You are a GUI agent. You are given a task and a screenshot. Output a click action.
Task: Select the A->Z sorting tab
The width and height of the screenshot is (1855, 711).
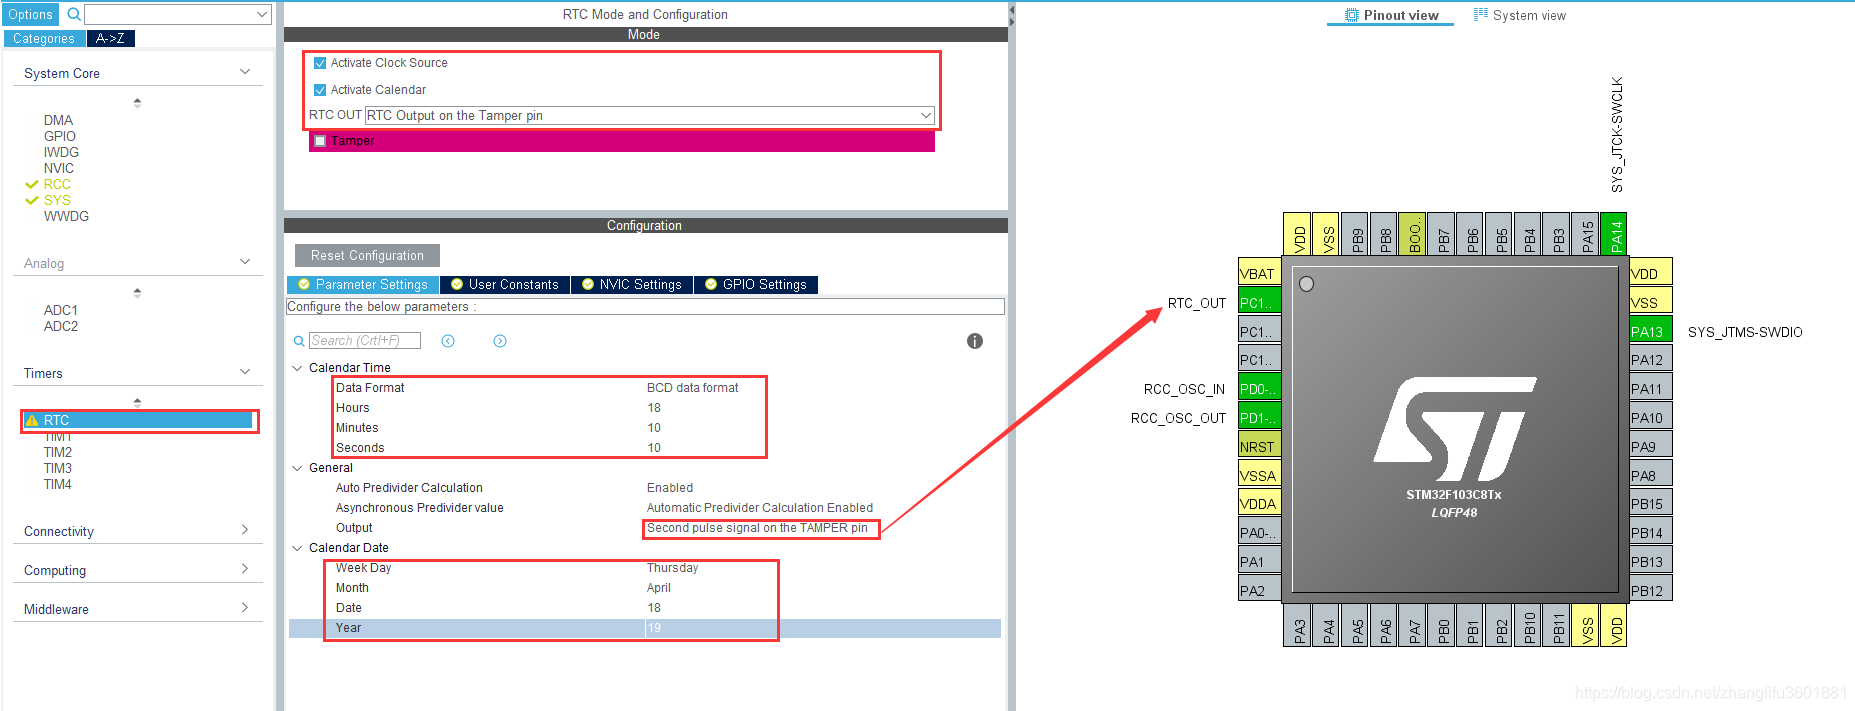pos(111,38)
